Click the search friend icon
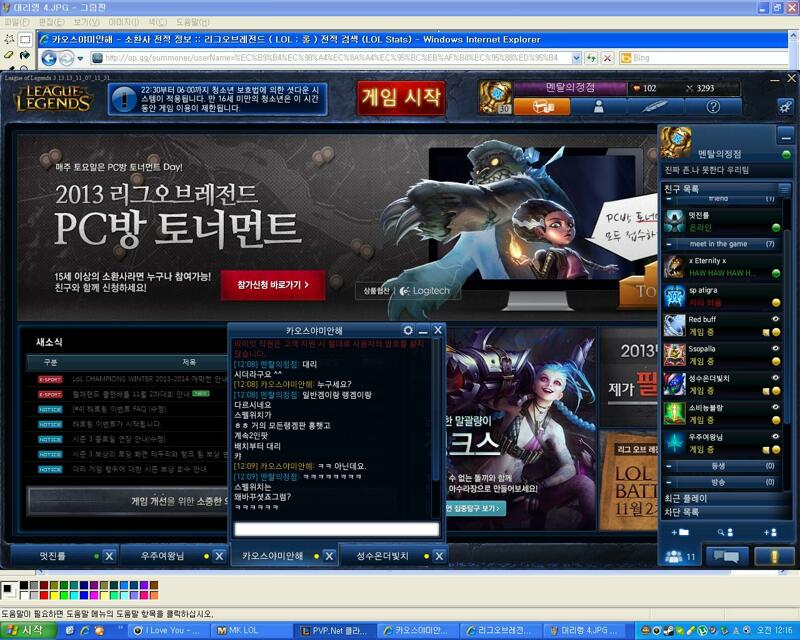800x640 pixels. 725,532
